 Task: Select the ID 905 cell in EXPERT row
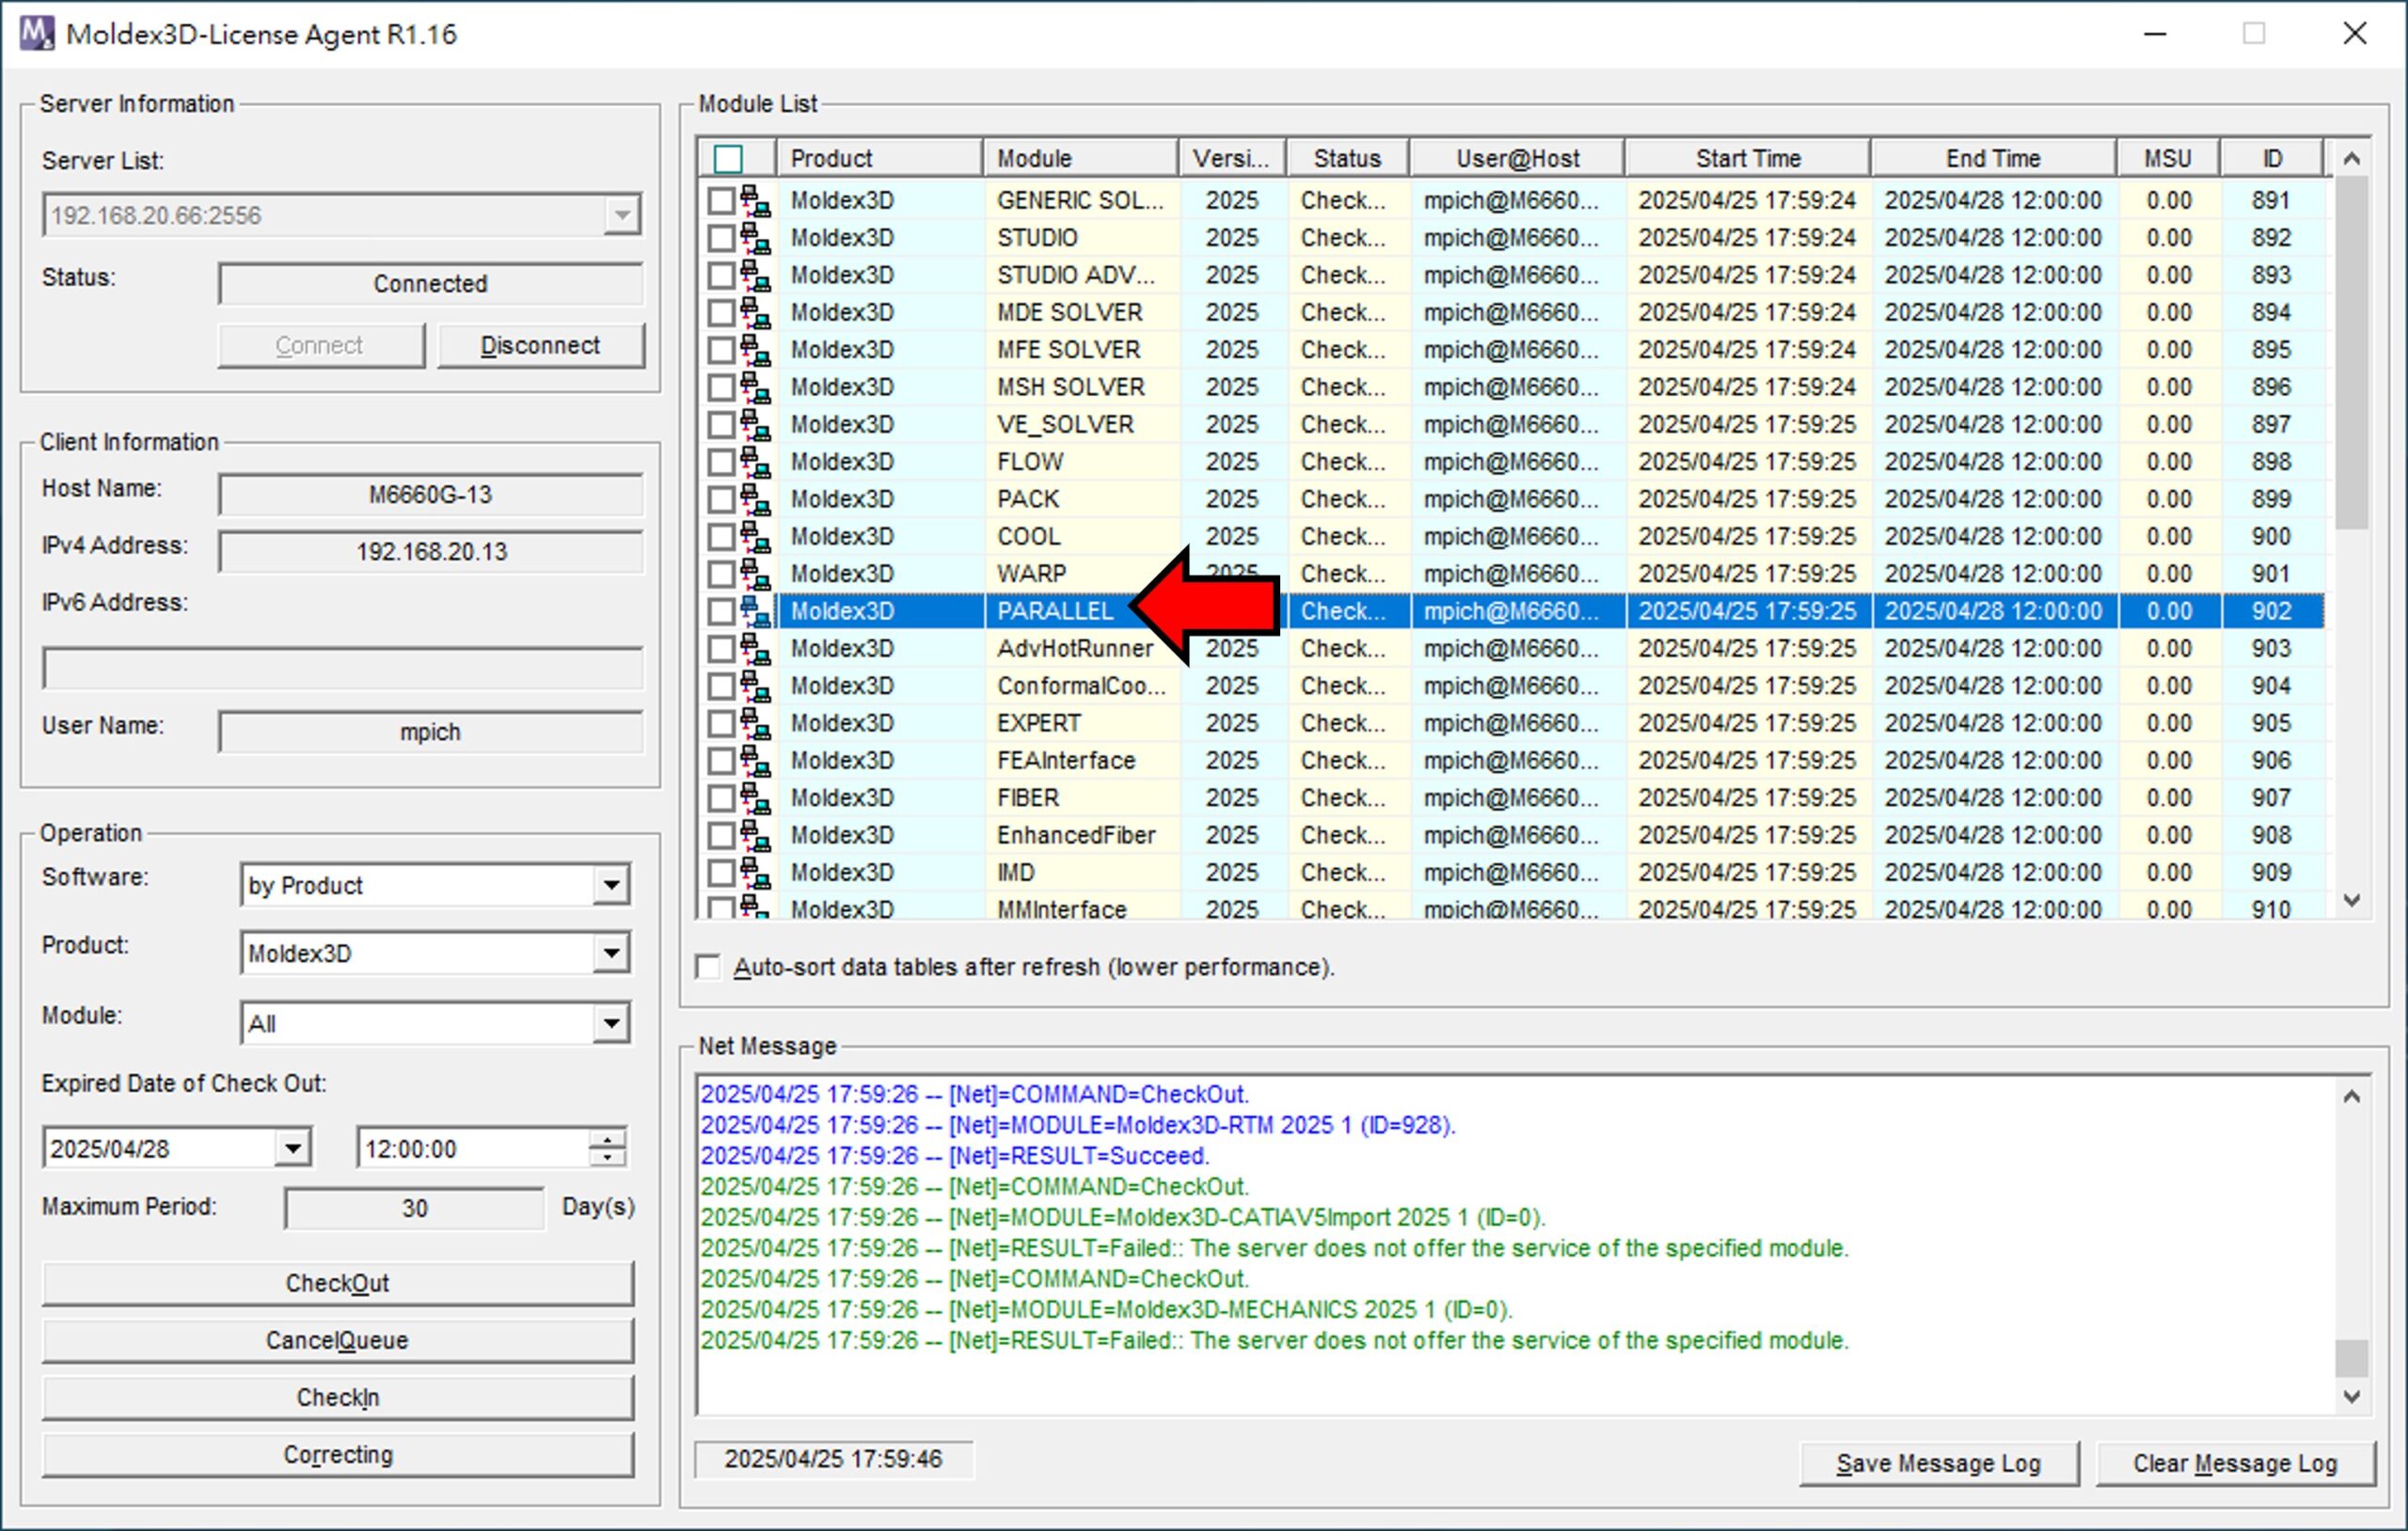tap(2271, 723)
